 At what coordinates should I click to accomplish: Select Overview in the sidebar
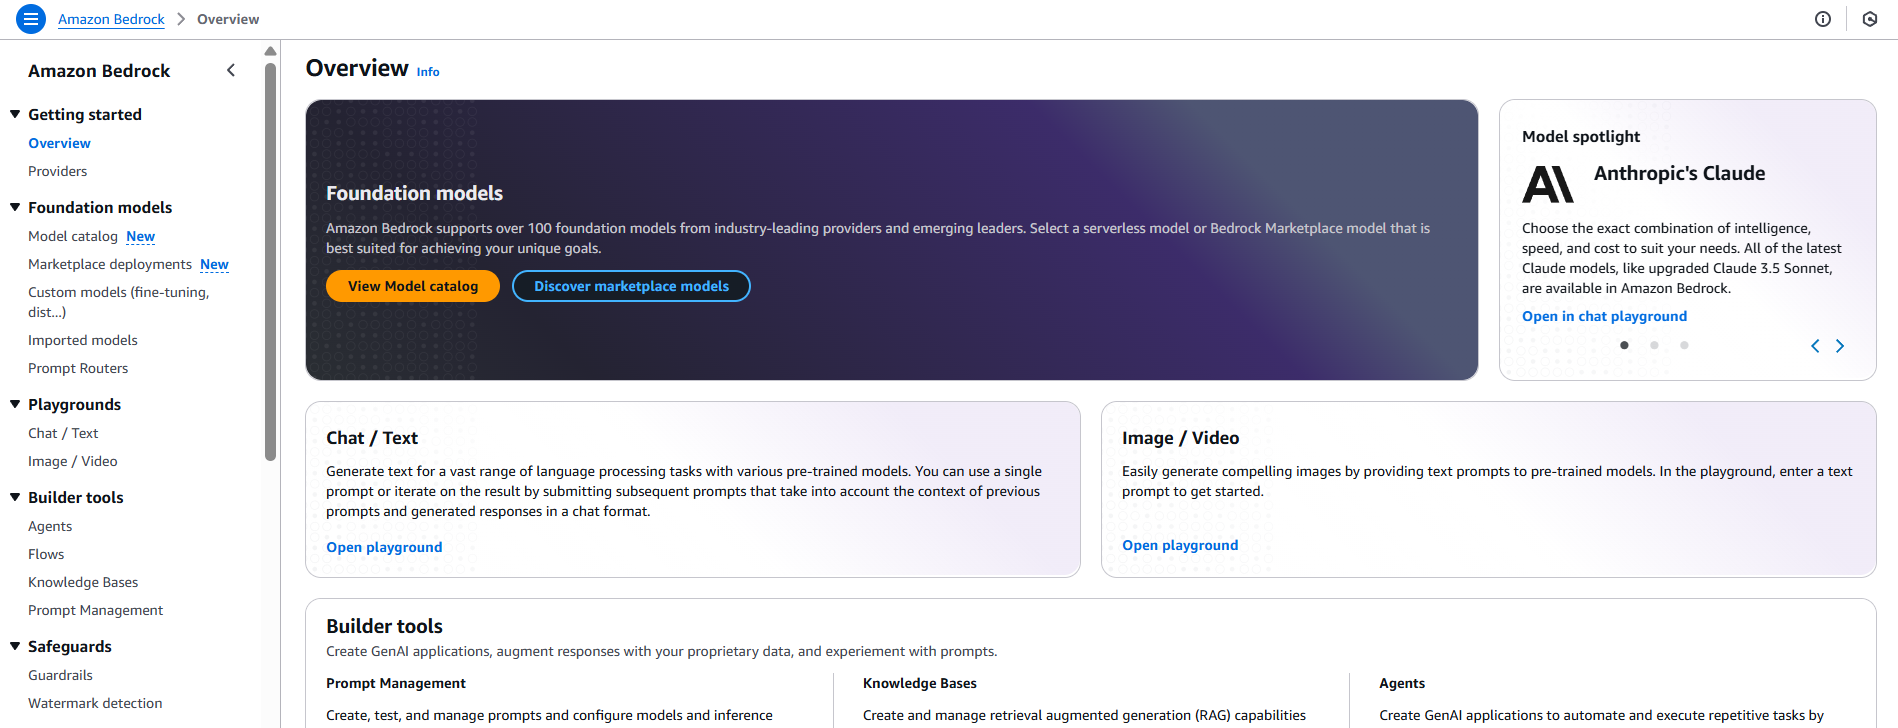tap(59, 143)
